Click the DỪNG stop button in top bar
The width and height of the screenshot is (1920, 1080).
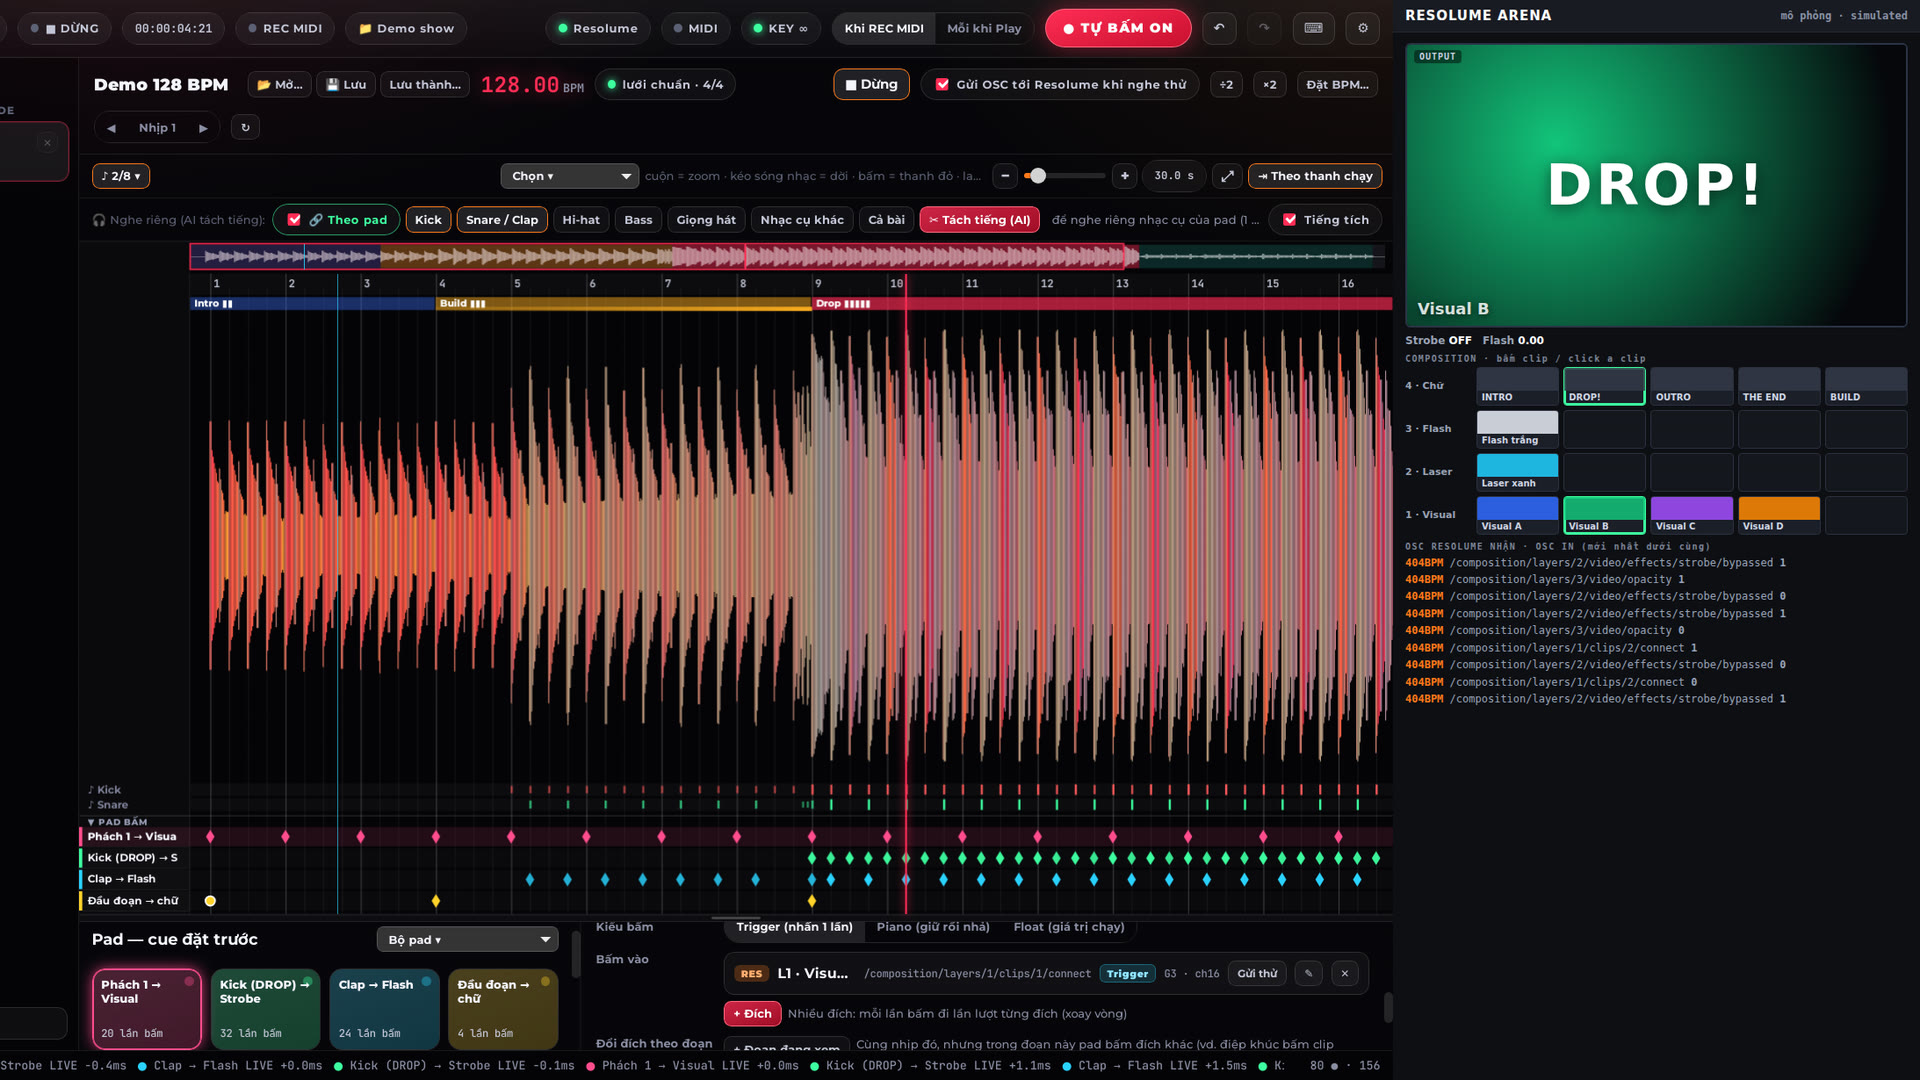coord(65,28)
